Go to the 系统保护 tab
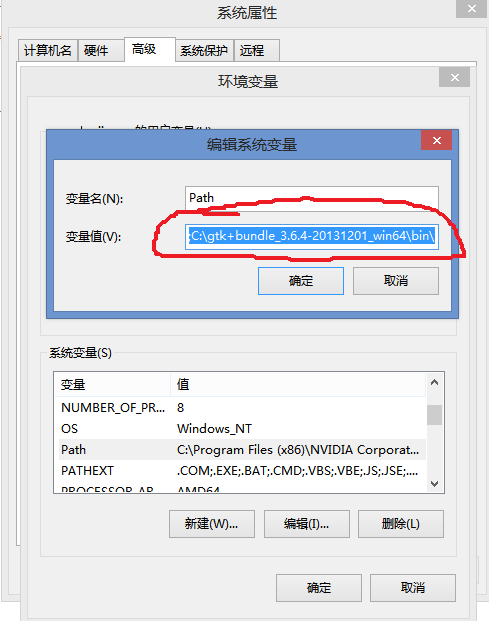This screenshot has width=489, height=621. click(204, 50)
